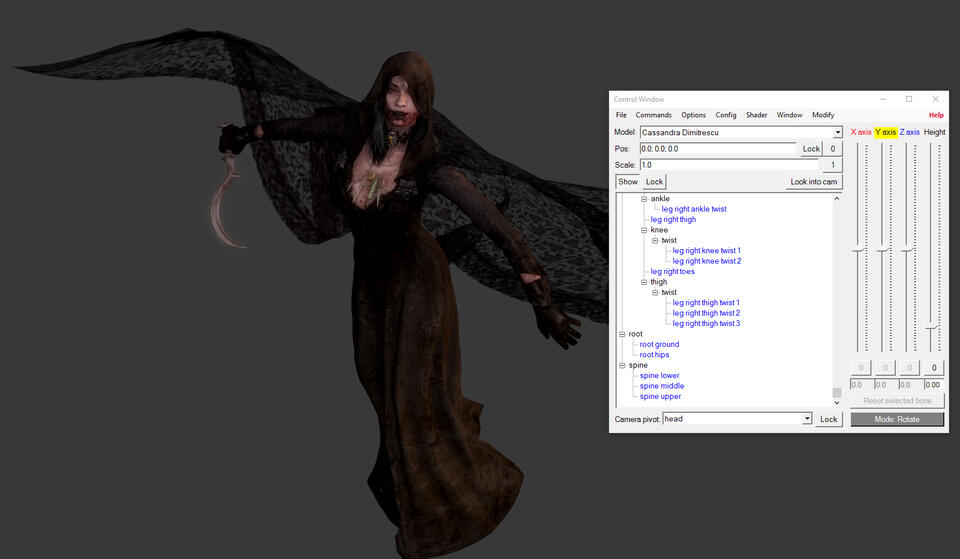This screenshot has width=960, height=559.
Task: Select the Y axis label
Action: tap(885, 132)
